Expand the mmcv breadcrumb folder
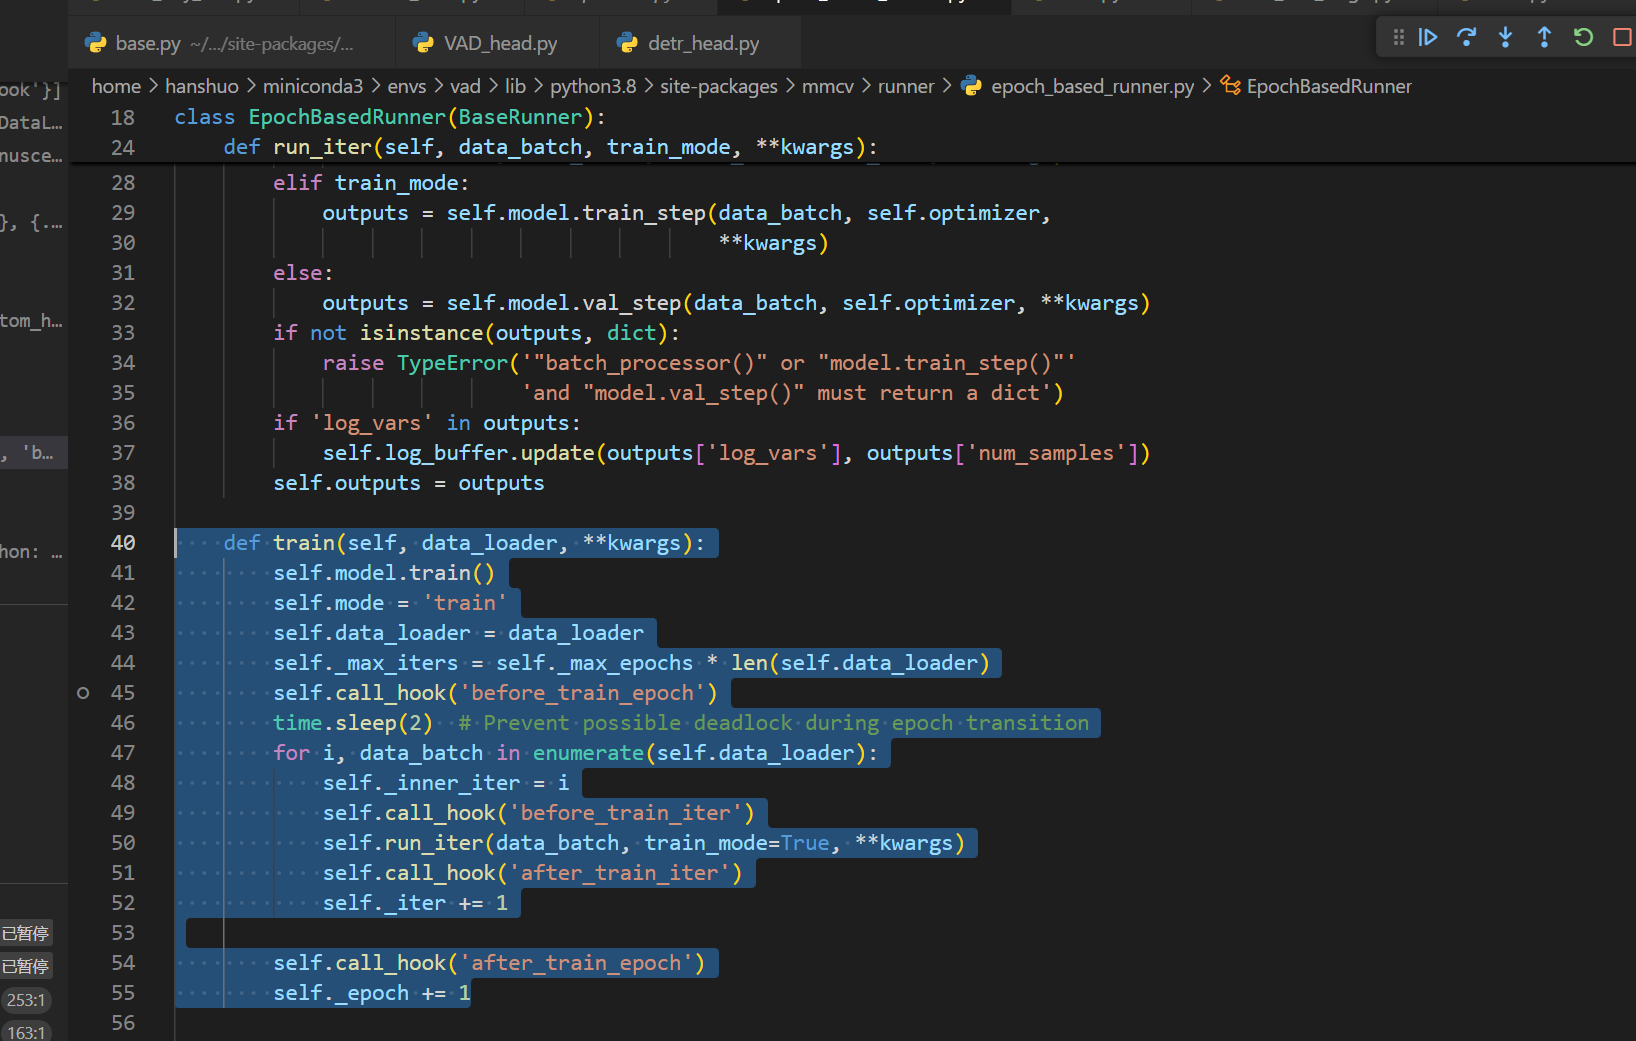This screenshot has width=1636, height=1041. (x=827, y=87)
